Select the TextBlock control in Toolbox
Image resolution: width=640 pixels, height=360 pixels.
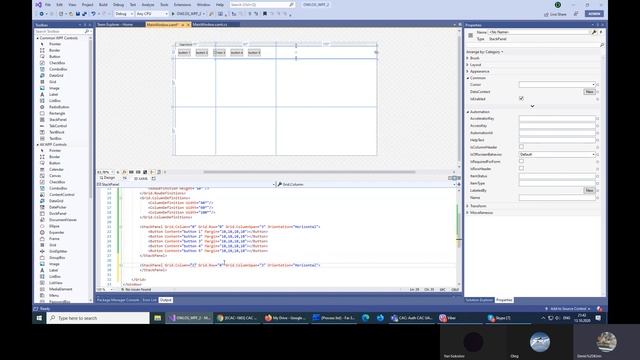pos(57,132)
